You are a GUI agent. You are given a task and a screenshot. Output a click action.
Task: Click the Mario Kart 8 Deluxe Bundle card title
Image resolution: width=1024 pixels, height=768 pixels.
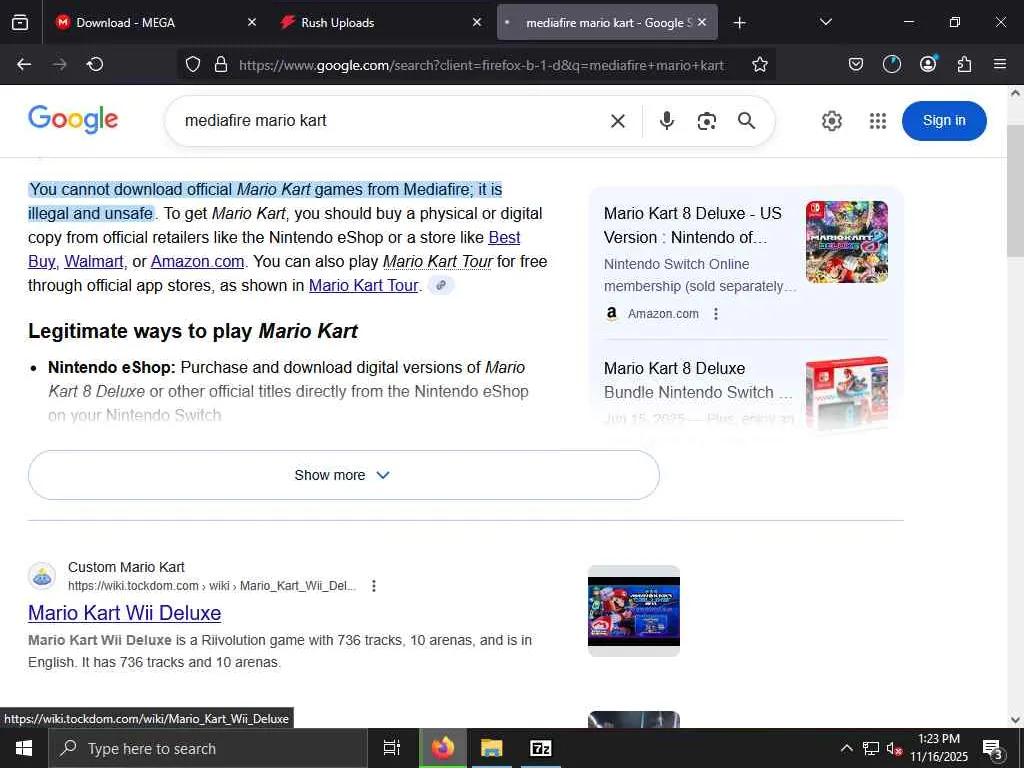pos(697,380)
